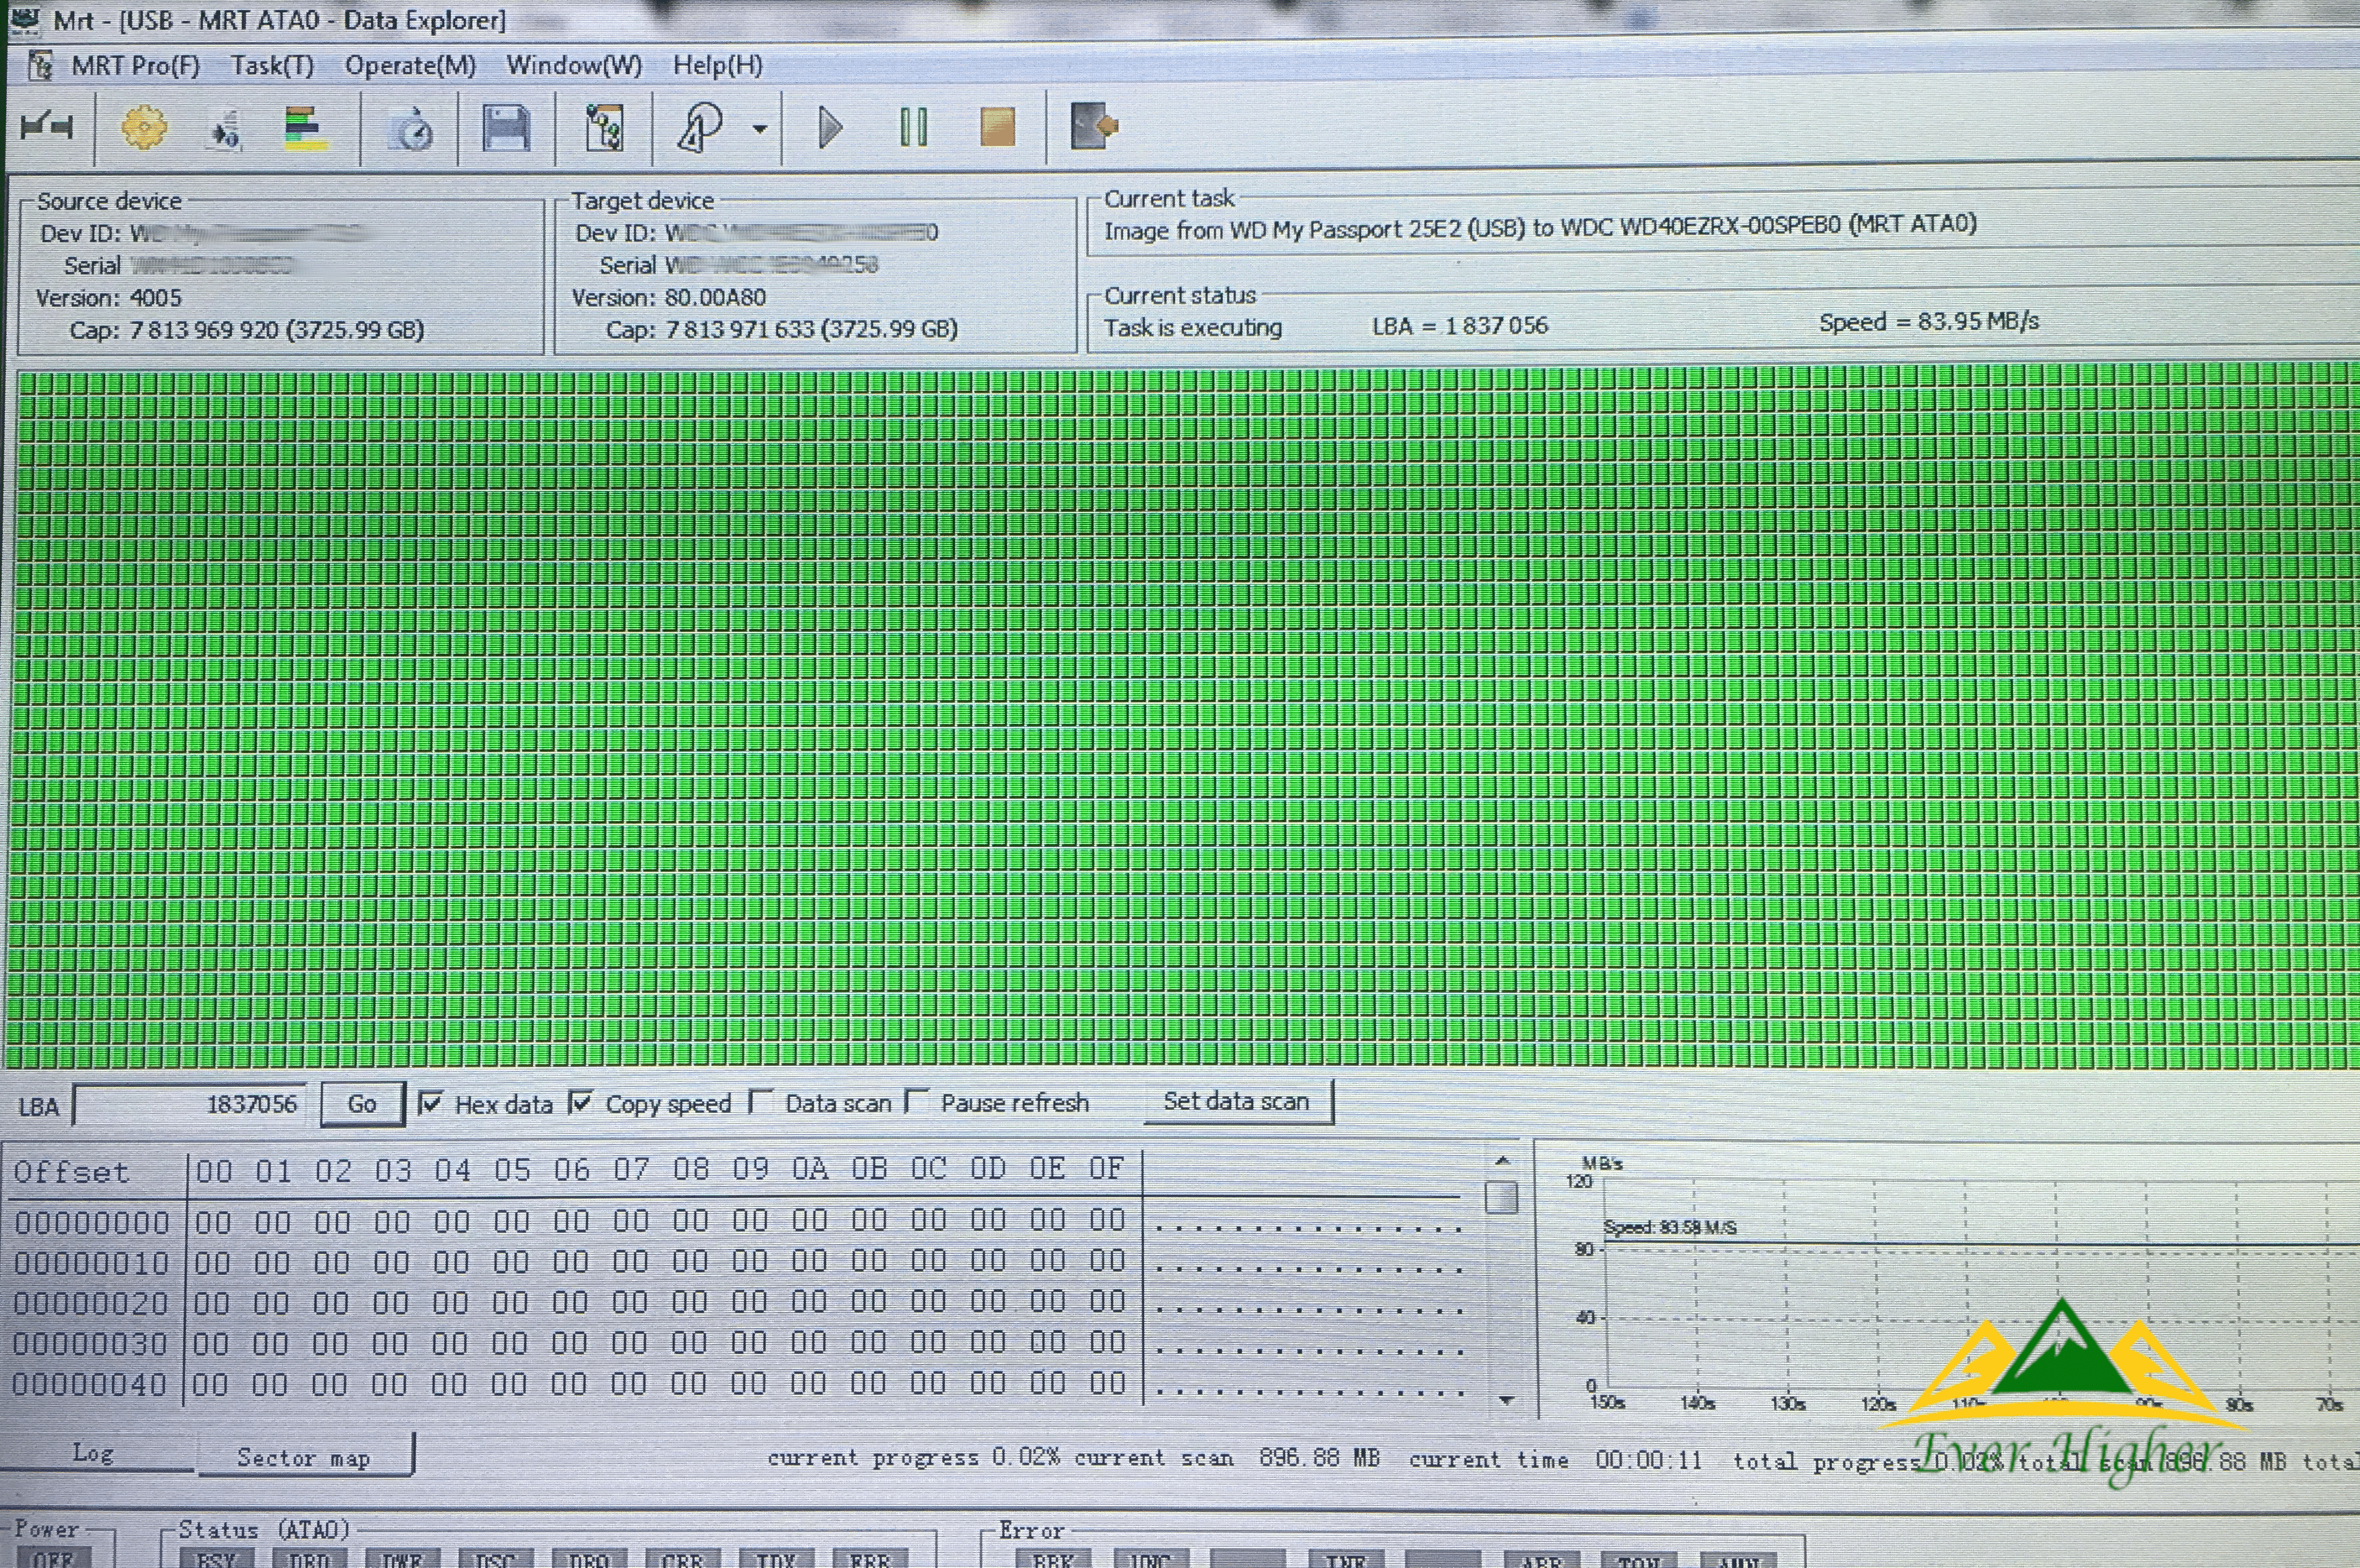Enable the Data scan checkbox

coord(760,1102)
